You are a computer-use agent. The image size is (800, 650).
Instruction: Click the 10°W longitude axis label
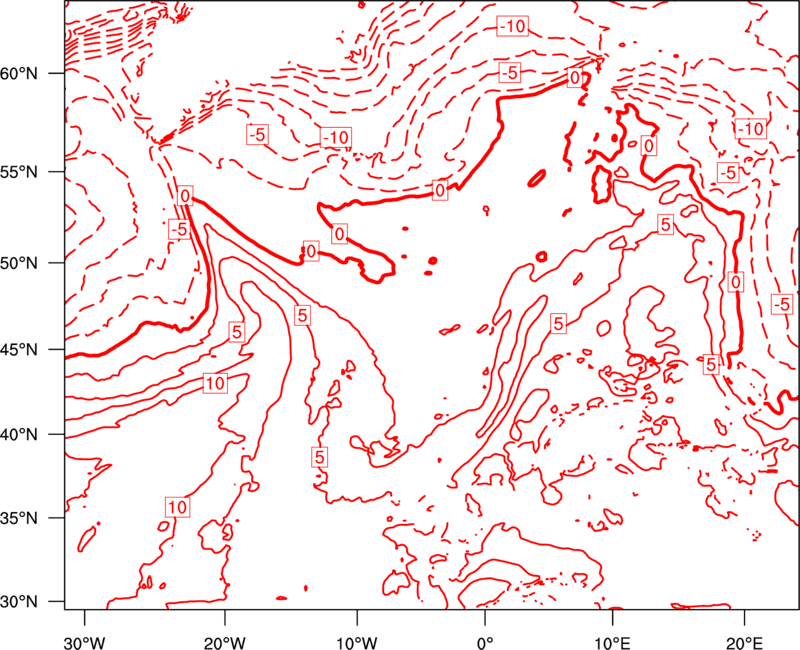(356, 643)
